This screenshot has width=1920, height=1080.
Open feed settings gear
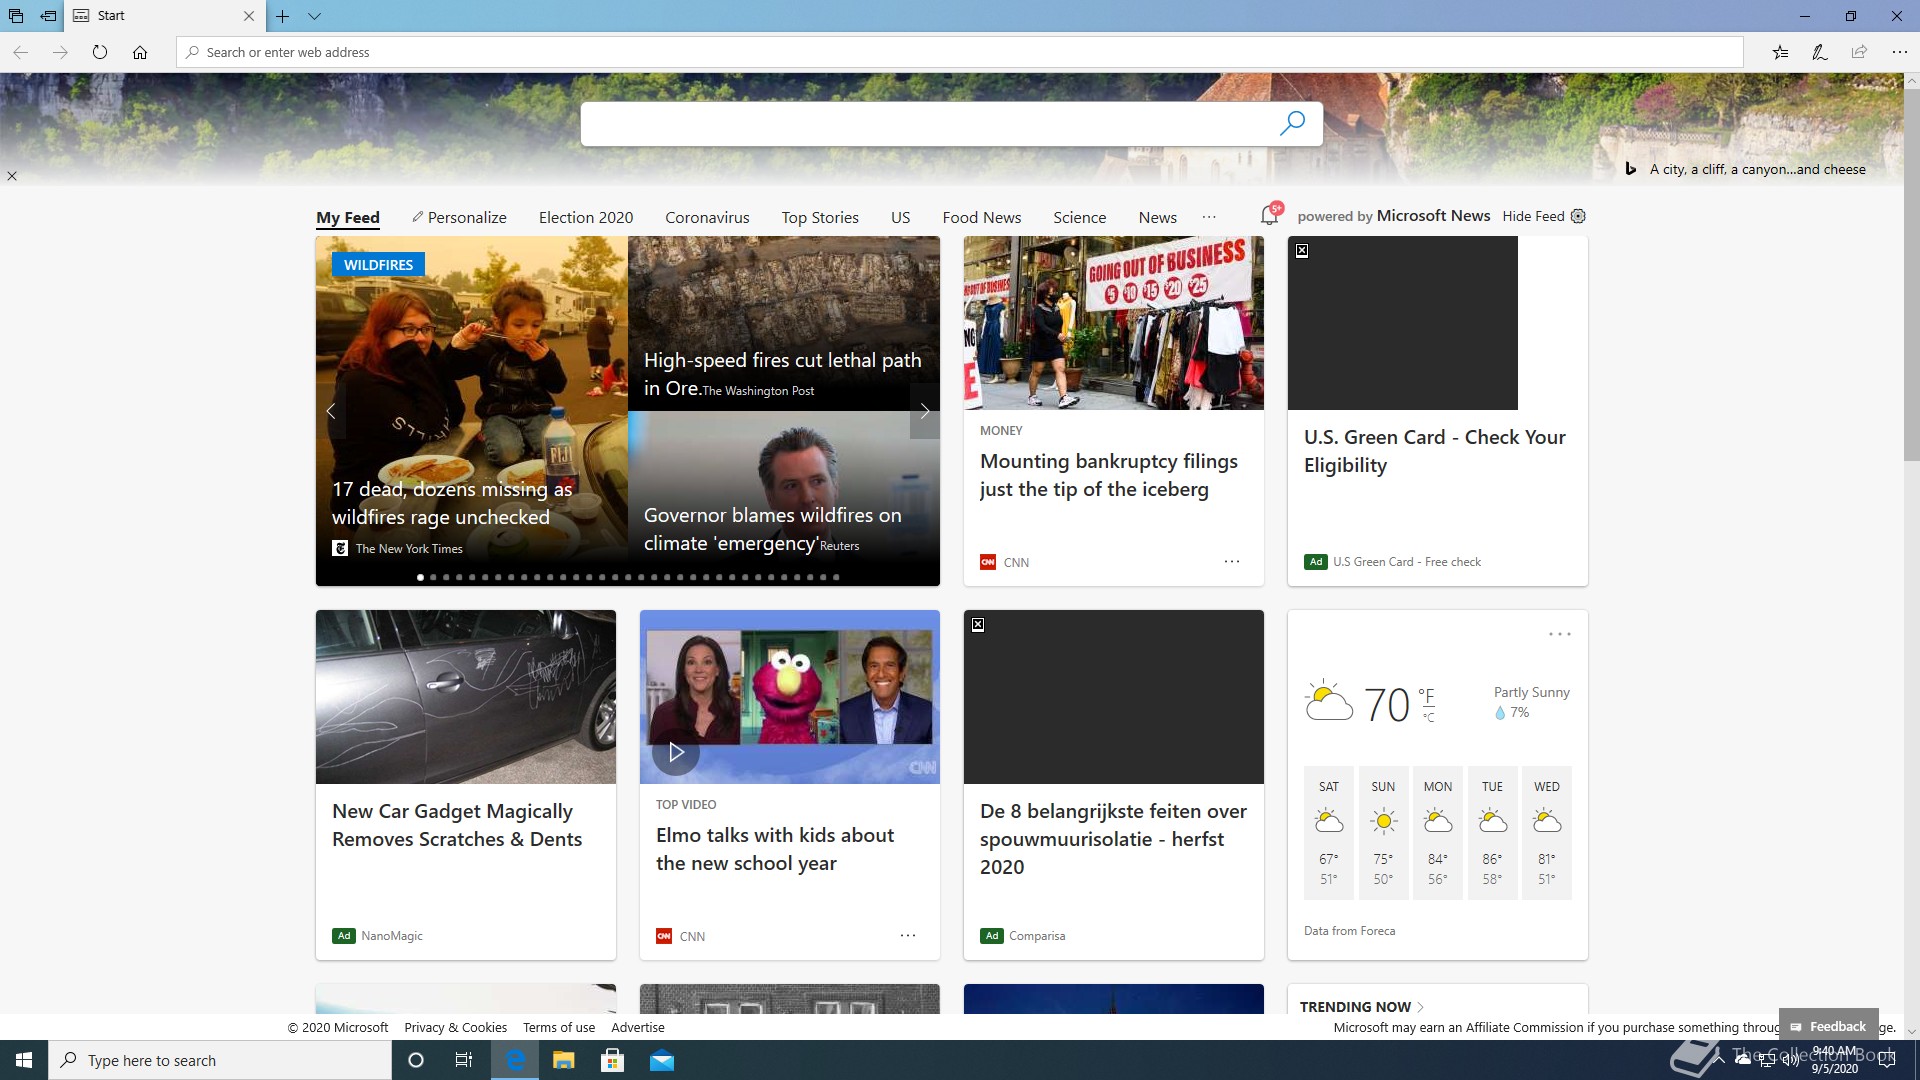1578,216
